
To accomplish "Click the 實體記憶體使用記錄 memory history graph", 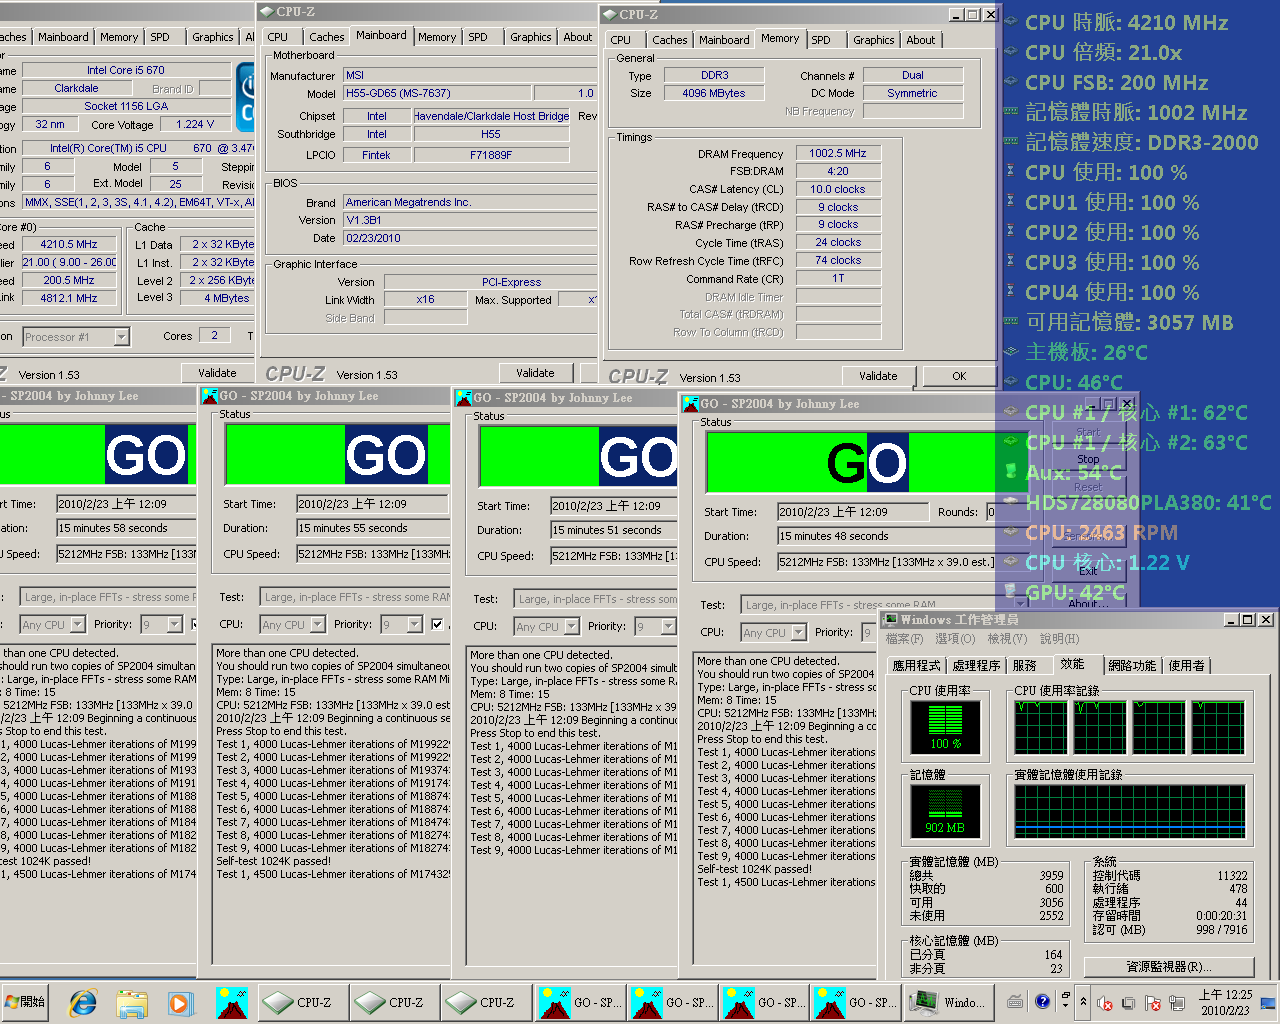I will 1130,811.
